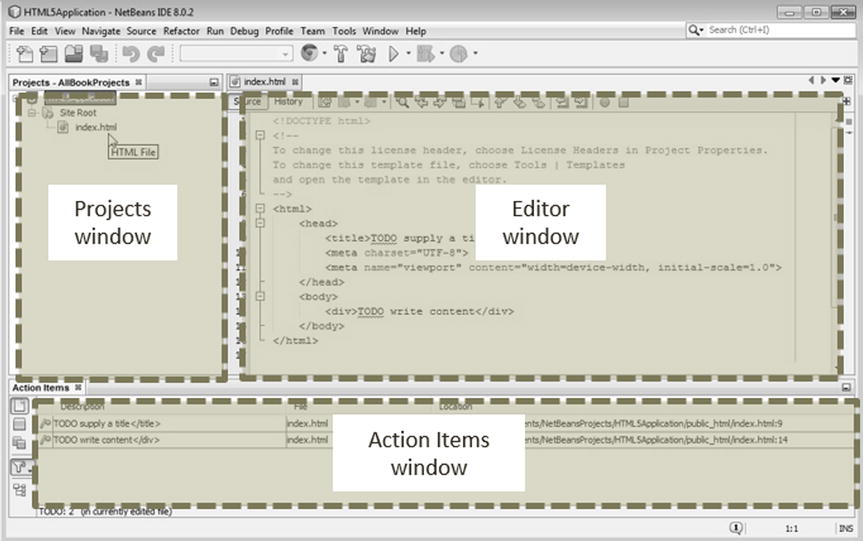Click the Chrome browser selection icon
Image resolution: width=863 pixels, height=541 pixels.
pyautogui.click(x=309, y=53)
